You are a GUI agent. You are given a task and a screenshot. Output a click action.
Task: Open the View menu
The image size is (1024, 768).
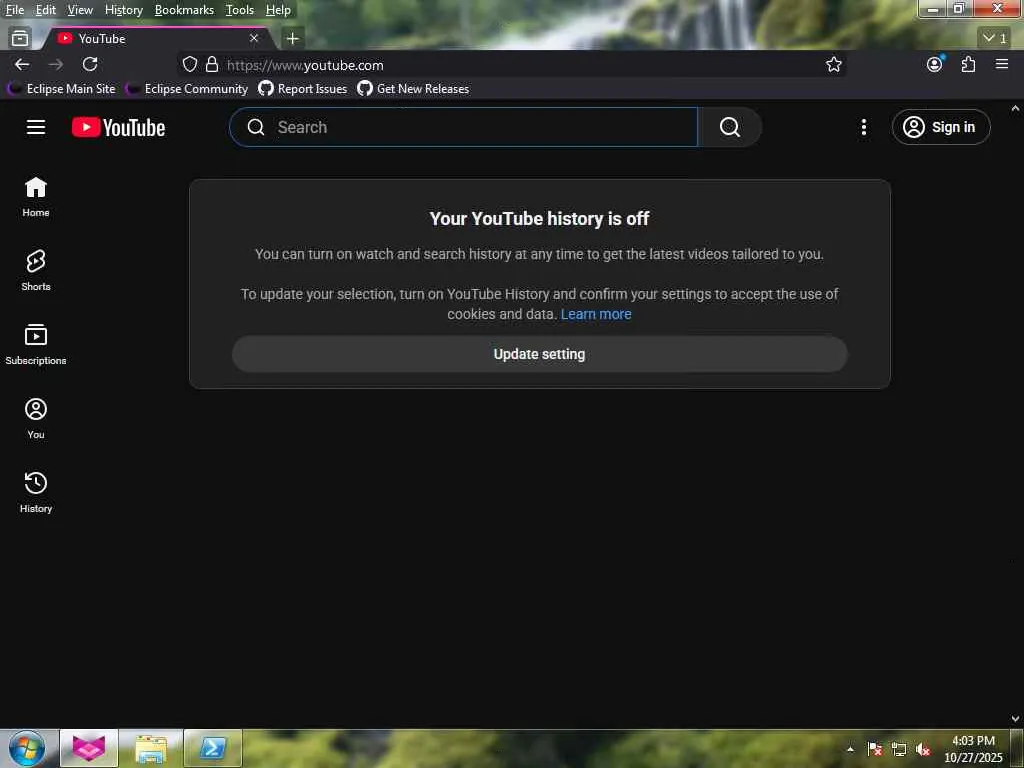click(80, 10)
